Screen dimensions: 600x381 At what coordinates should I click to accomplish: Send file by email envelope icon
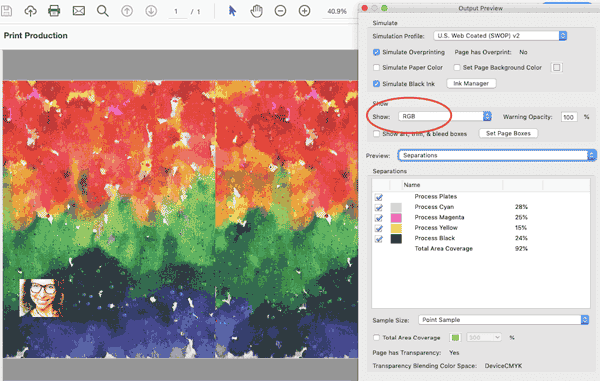coord(78,11)
